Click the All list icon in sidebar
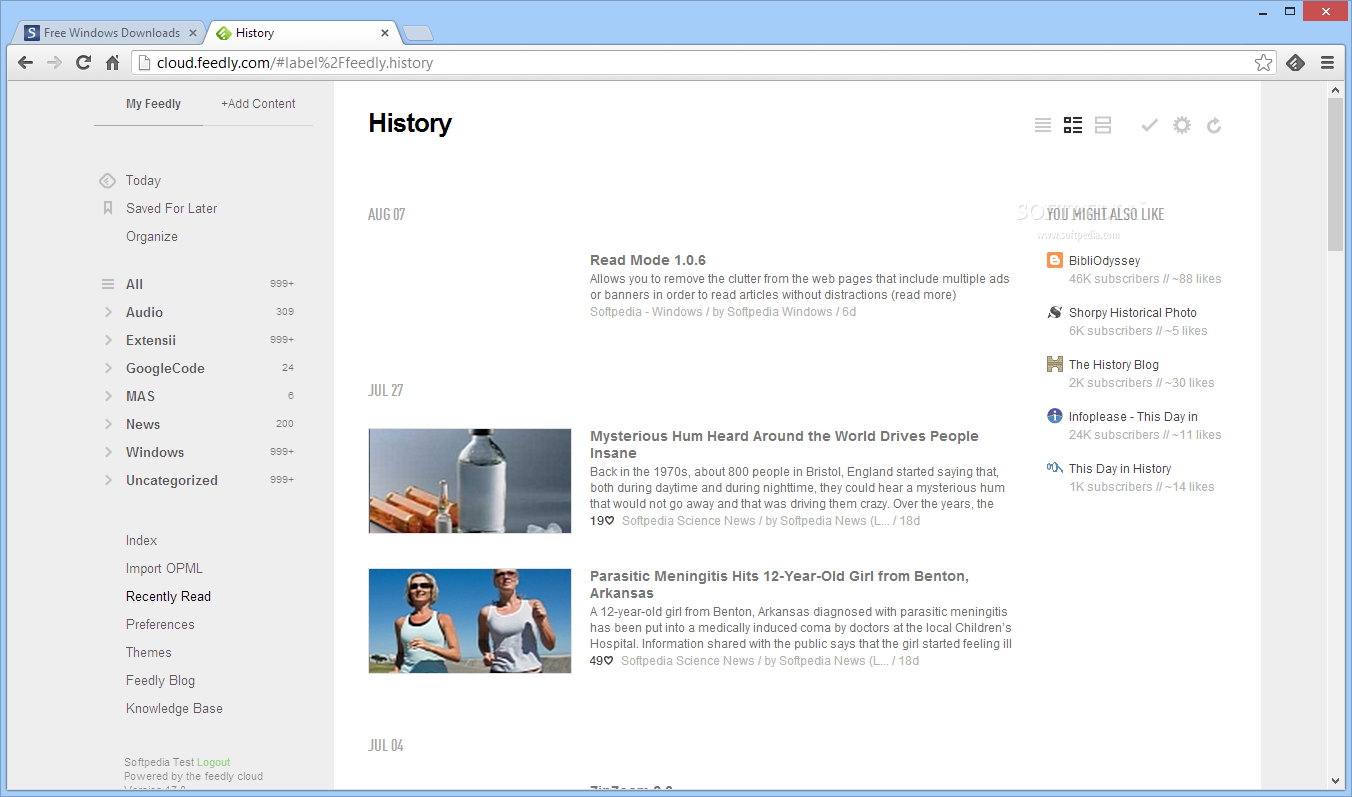The image size is (1352, 797). [x=108, y=284]
